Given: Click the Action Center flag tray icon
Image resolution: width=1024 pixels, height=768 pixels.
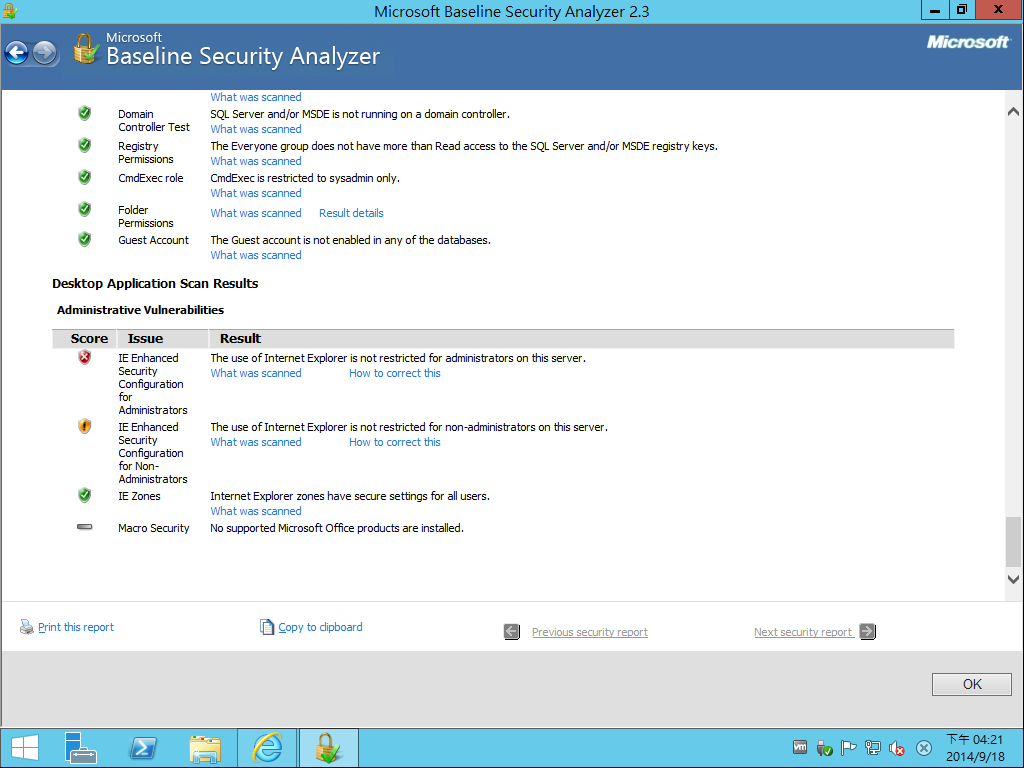Looking at the screenshot, I should [848, 747].
